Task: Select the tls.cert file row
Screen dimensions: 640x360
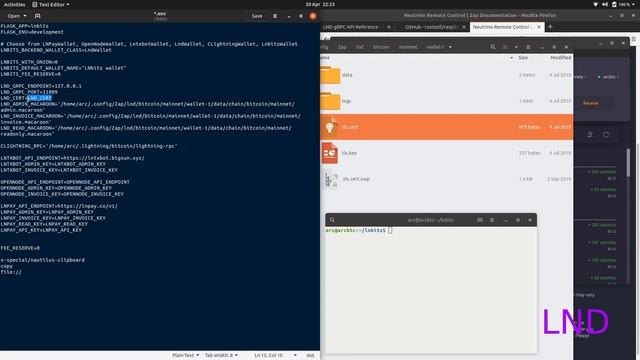Action: pyautogui.click(x=447, y=127)
